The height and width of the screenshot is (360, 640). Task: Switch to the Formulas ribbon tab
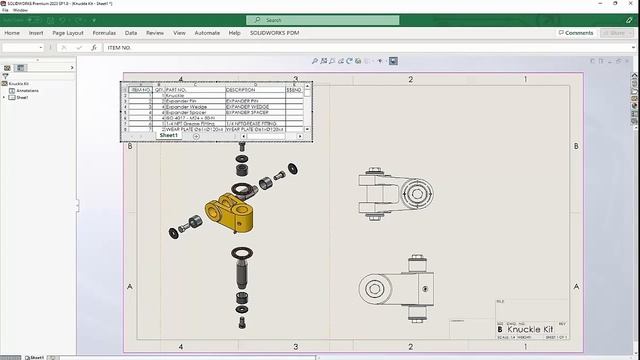point(104,33)
